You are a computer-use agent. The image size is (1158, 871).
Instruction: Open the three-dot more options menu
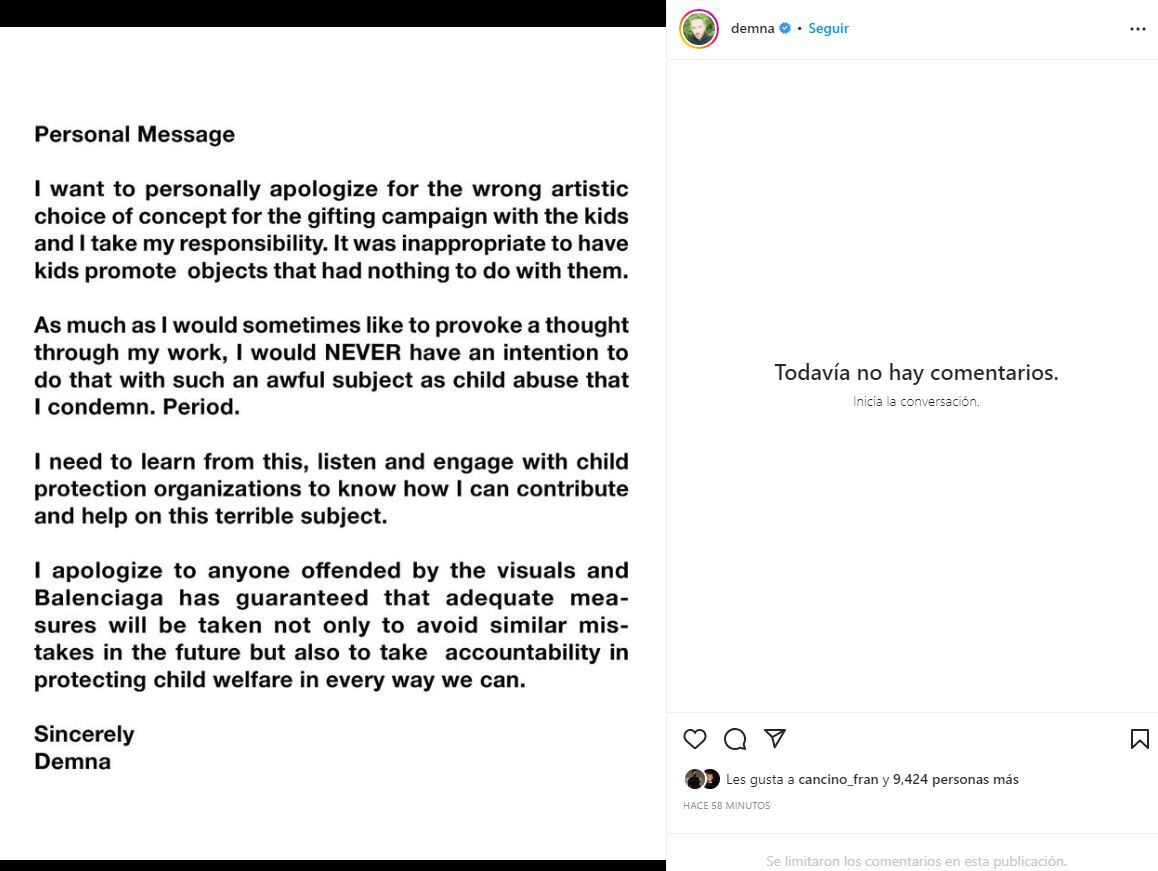[1138, 29]
